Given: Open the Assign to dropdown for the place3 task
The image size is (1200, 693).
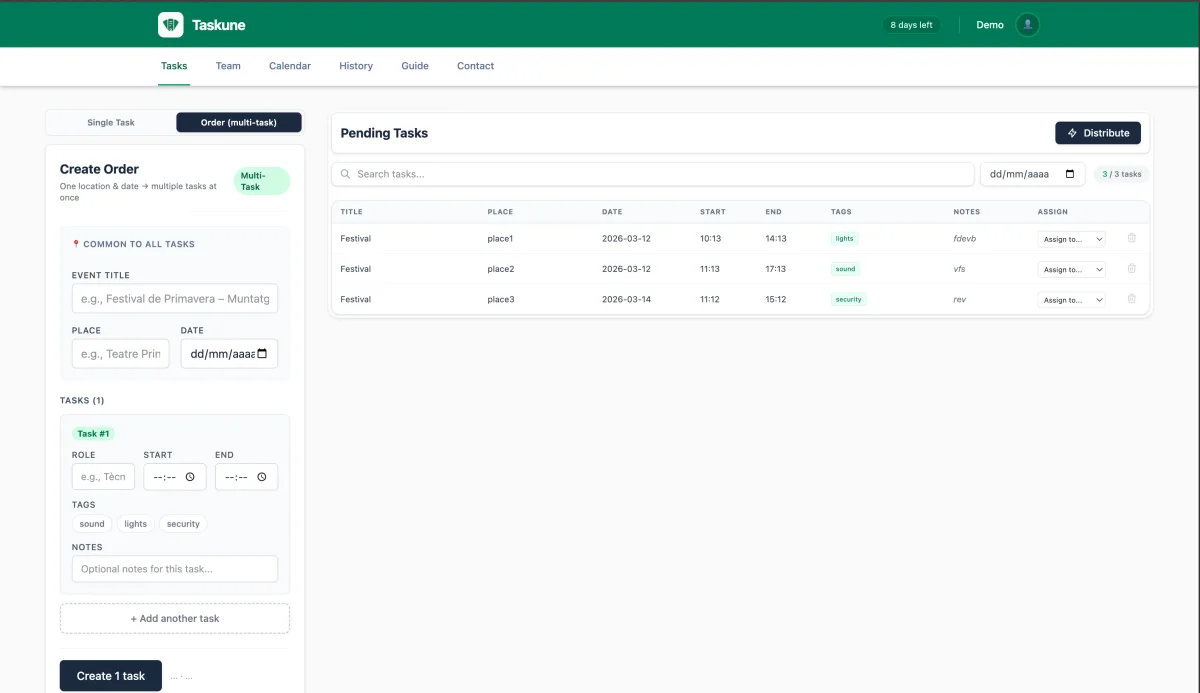Looking at the screenshot, I should tap(1071, 299).
